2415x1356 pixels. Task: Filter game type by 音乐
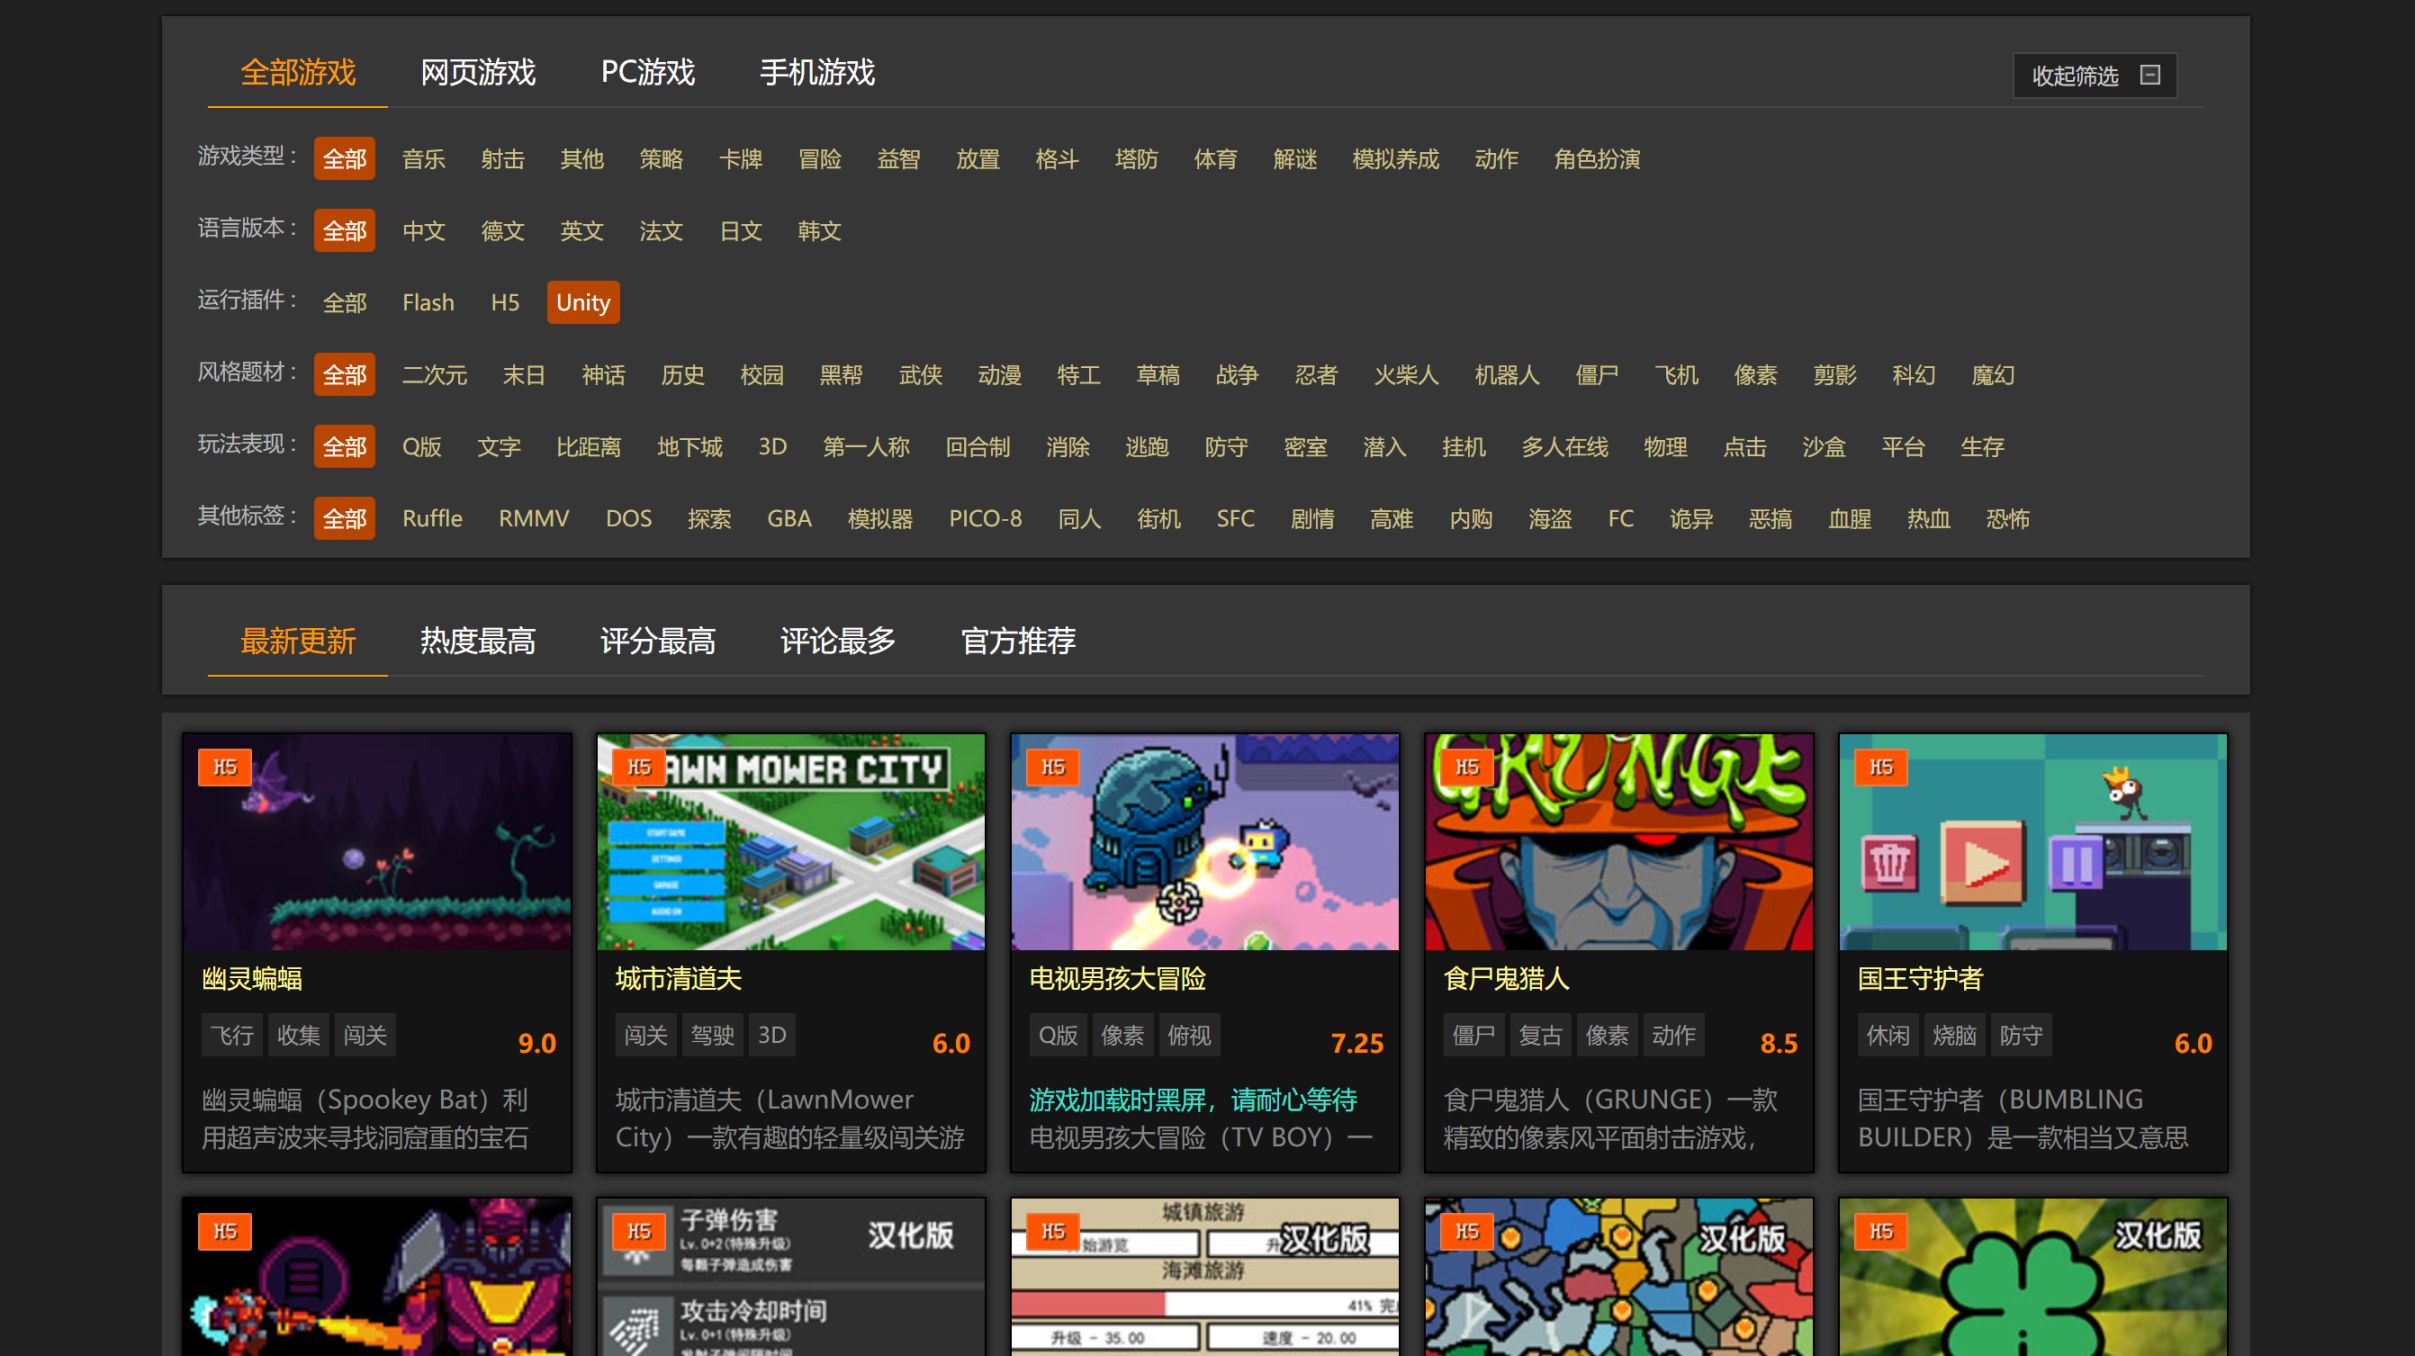(424, 159)
